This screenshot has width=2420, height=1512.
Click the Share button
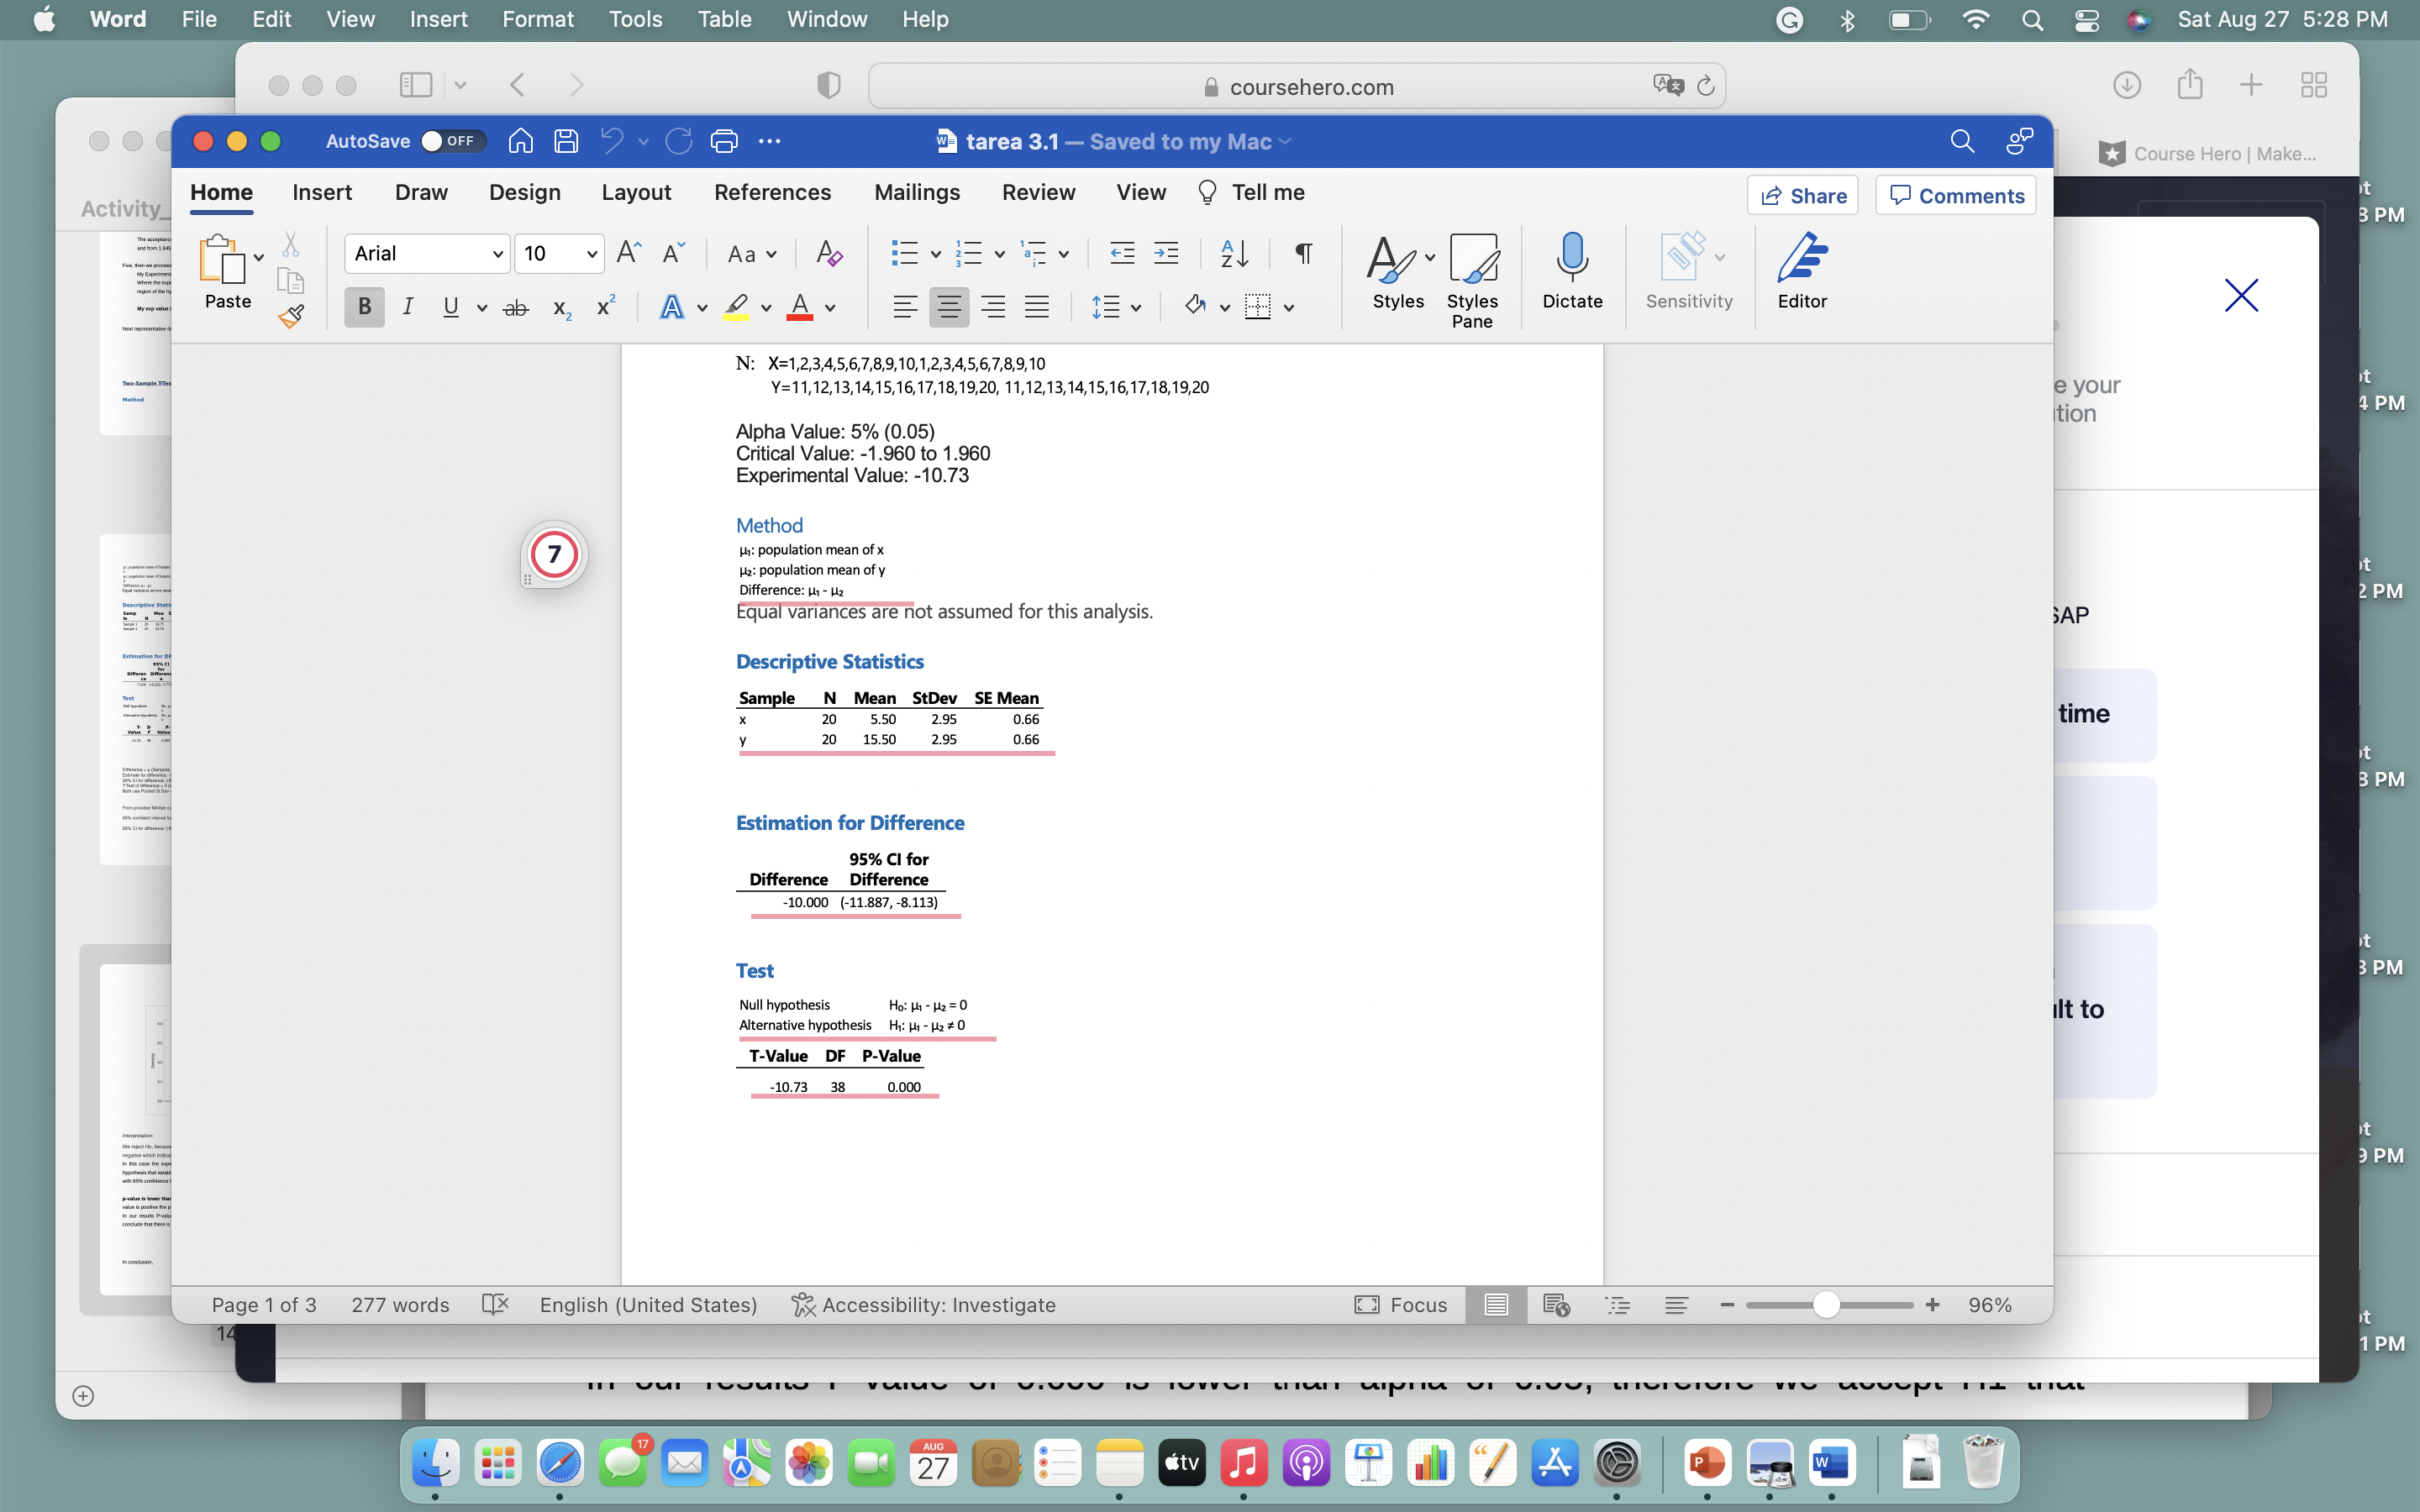(1803, 195)
